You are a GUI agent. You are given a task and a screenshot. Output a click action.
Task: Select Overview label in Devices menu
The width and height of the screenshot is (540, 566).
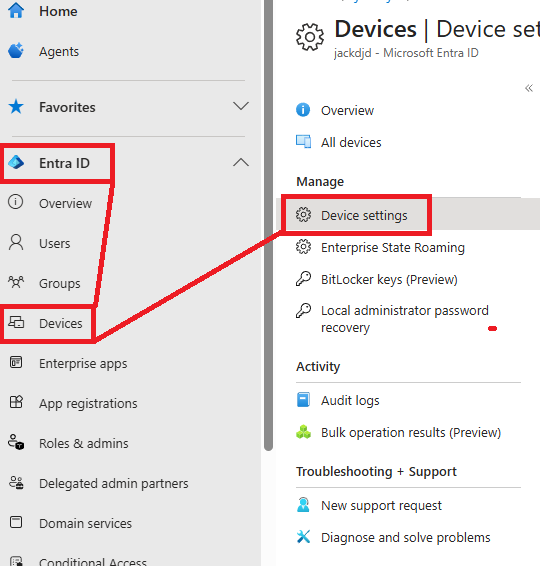[x=347, y=110]
